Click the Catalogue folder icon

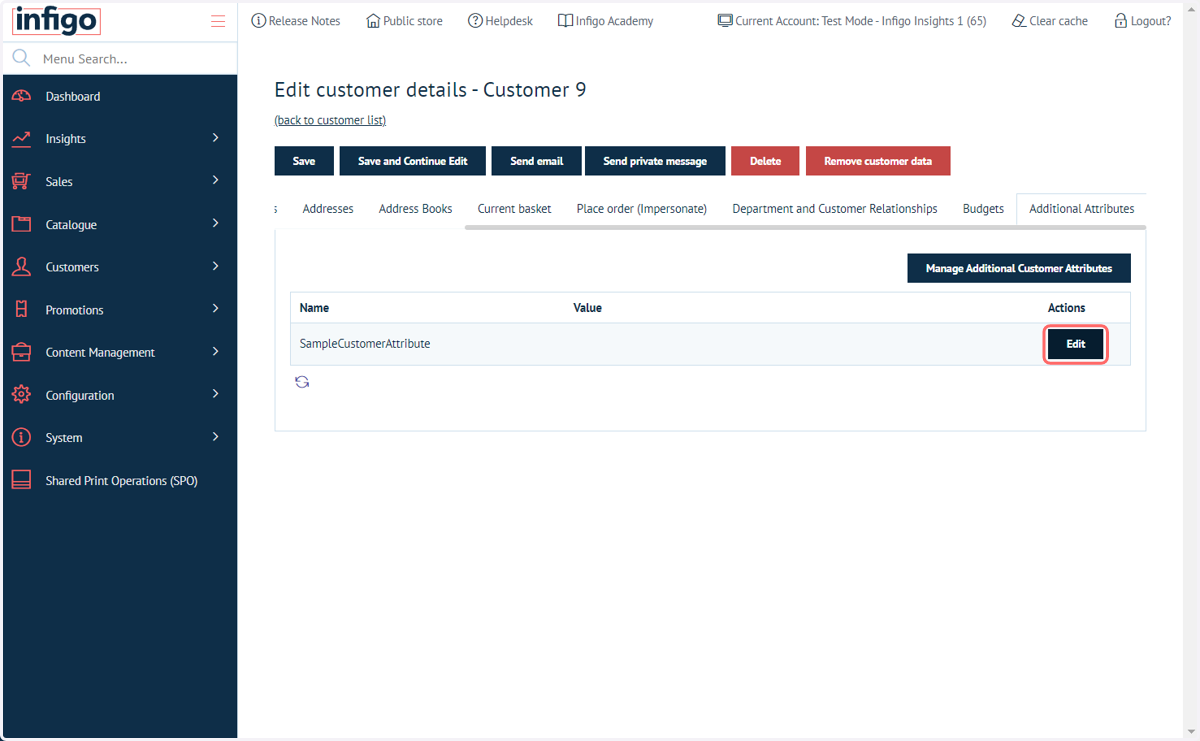click(21, 224)
